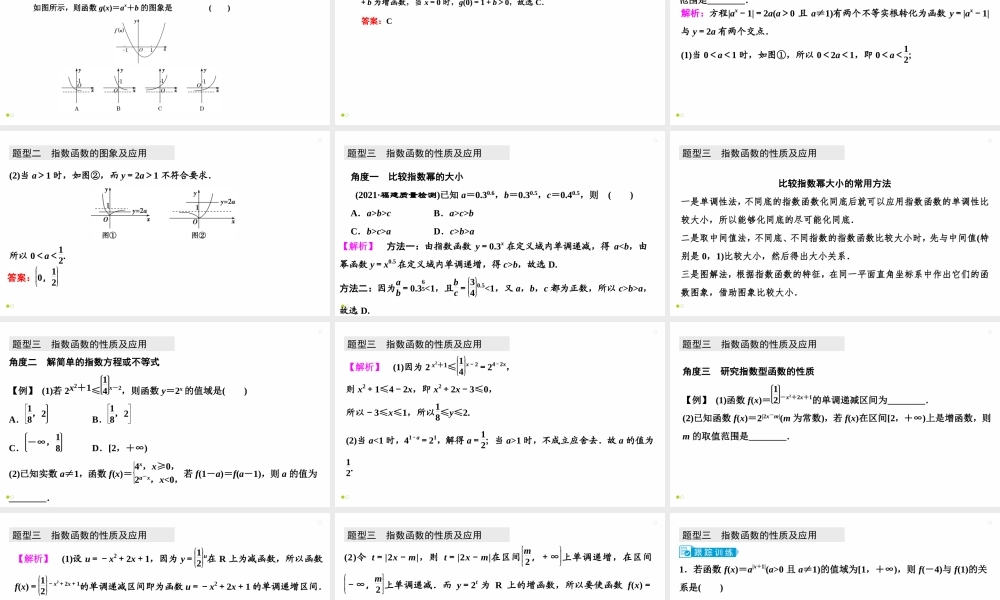This screenshot has width=1000, height=600.
Task: Click the 【解析】 label before (1)设 u
Action: [x=33, y=559]
